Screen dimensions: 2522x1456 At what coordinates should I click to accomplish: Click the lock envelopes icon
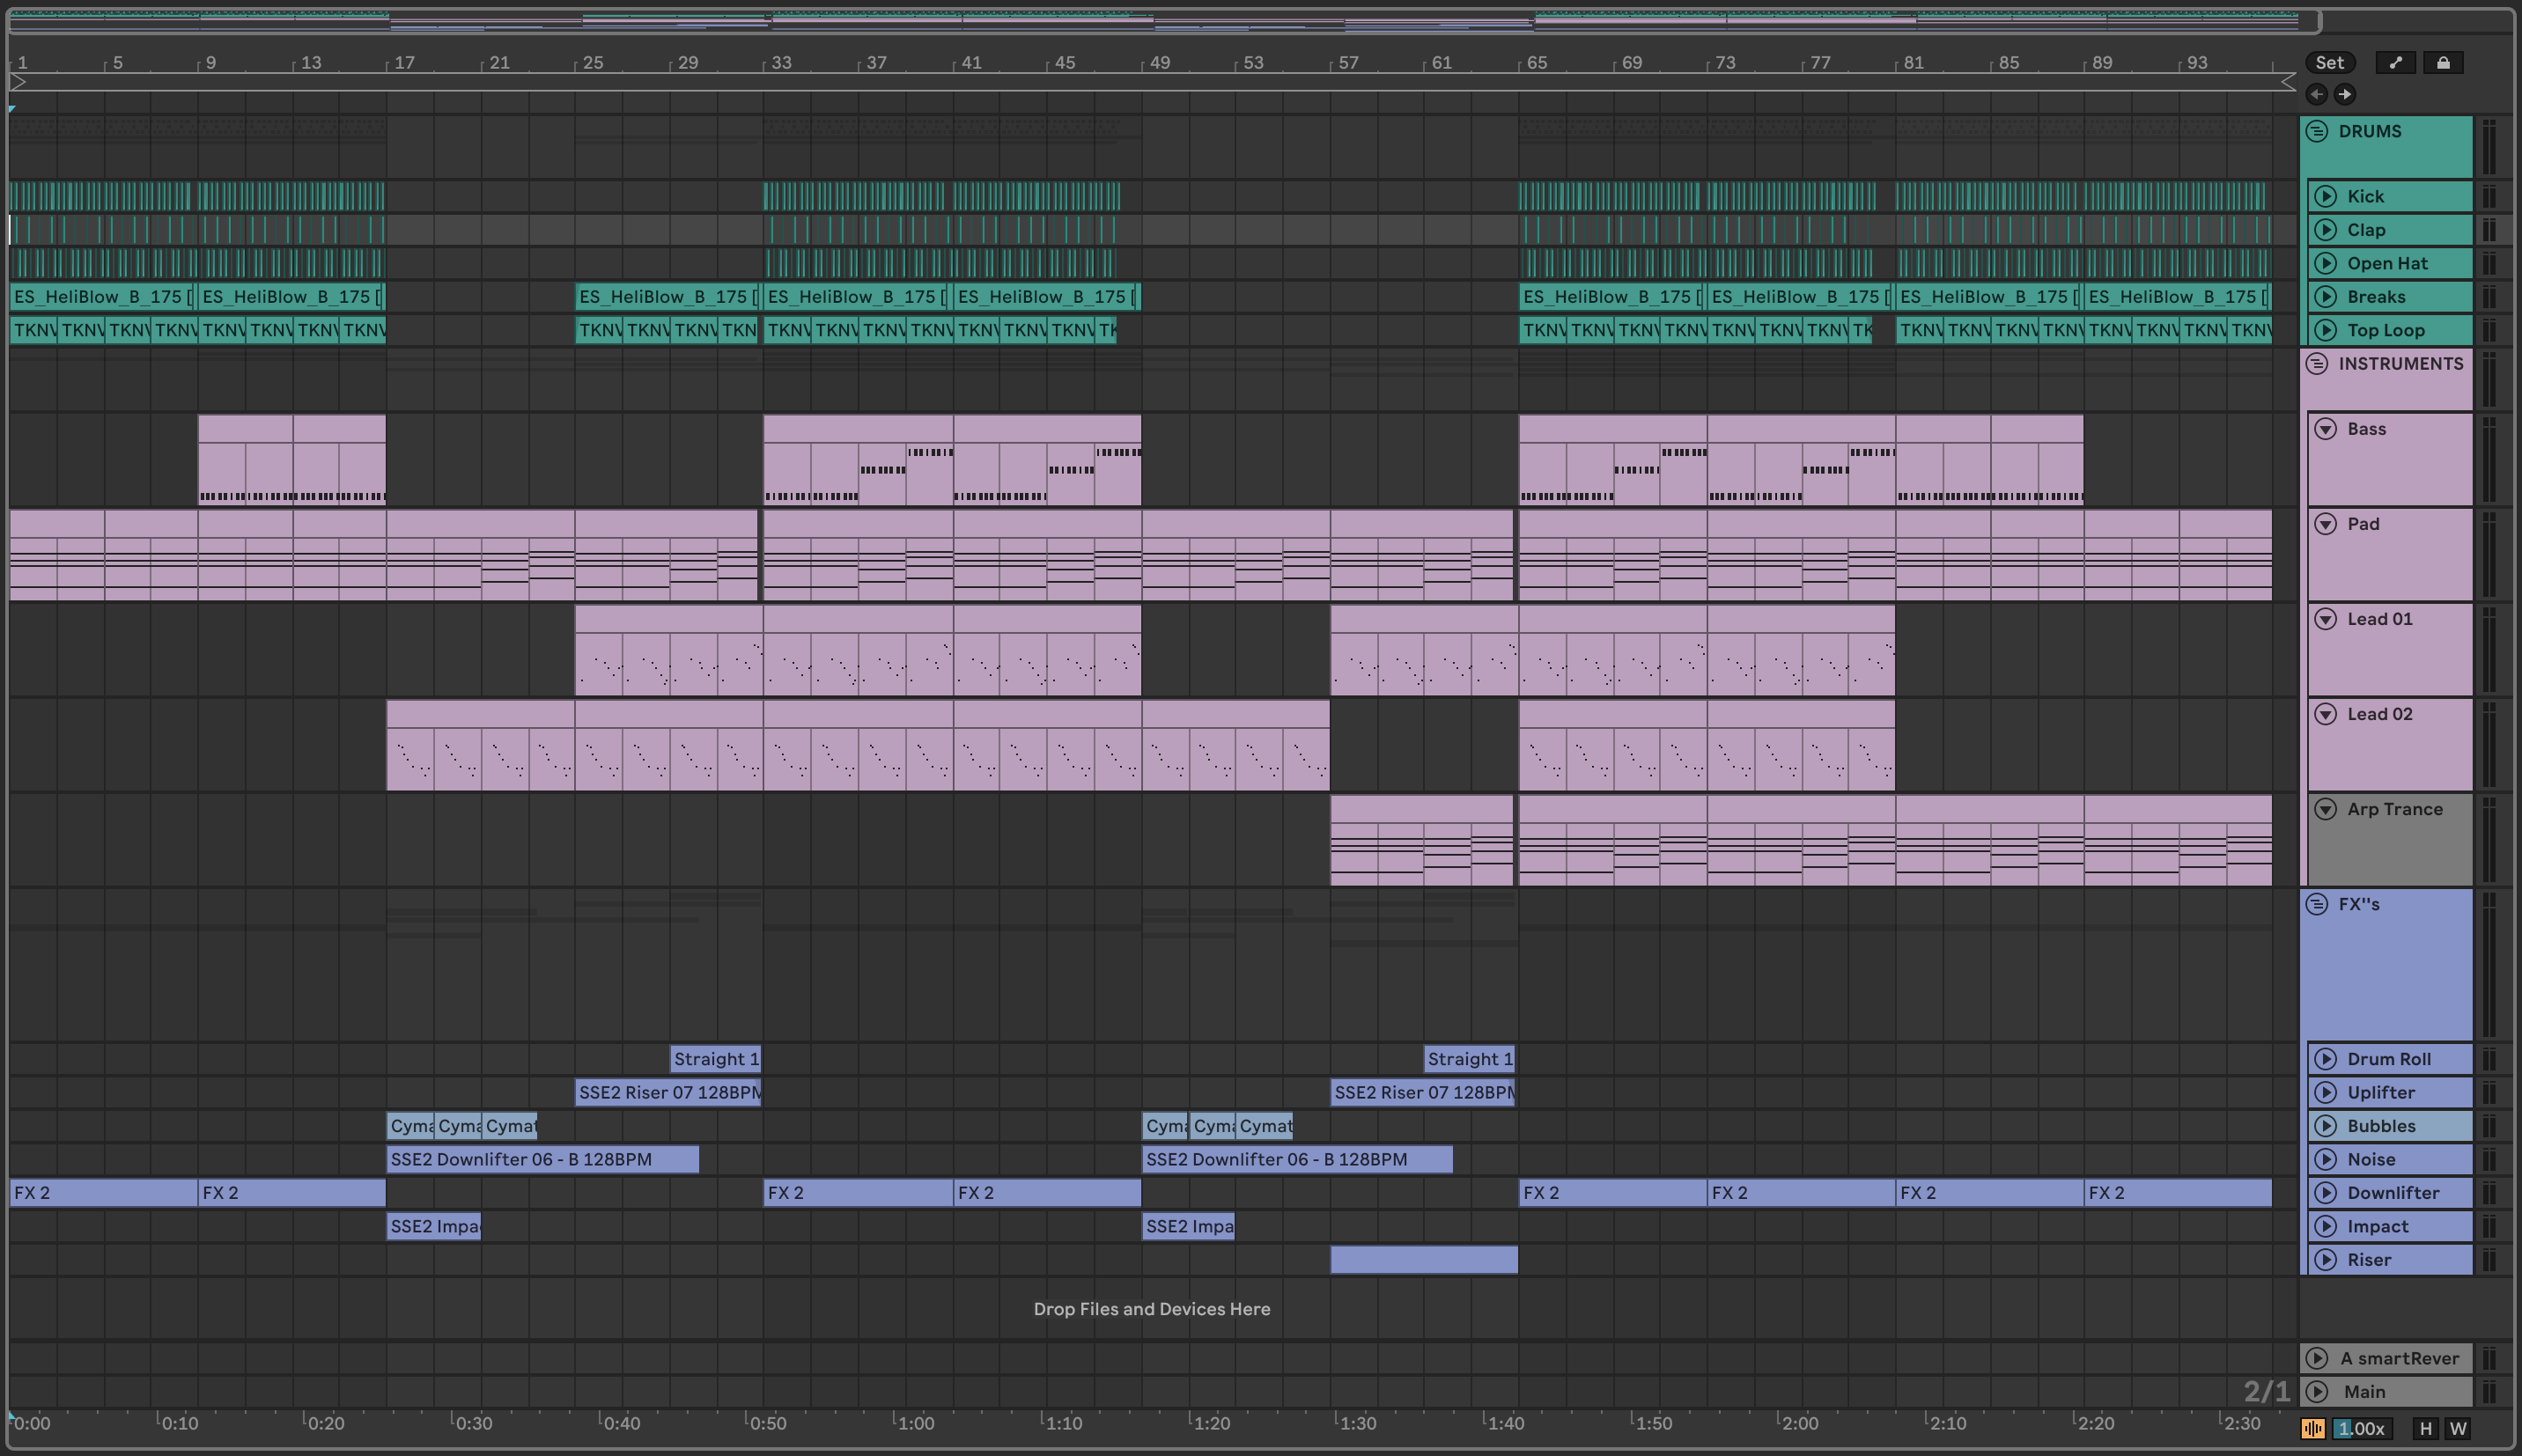[2443, 63]
